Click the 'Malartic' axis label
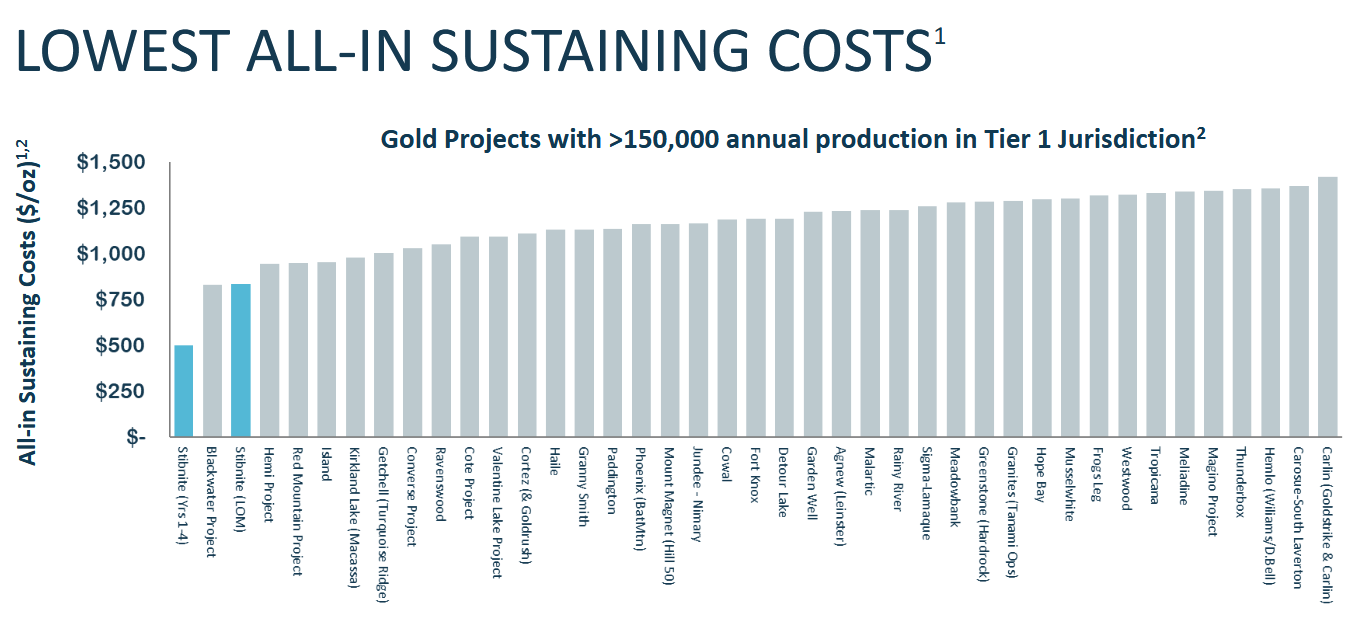Screen dimensions: 1365x633 pos(869,471)
